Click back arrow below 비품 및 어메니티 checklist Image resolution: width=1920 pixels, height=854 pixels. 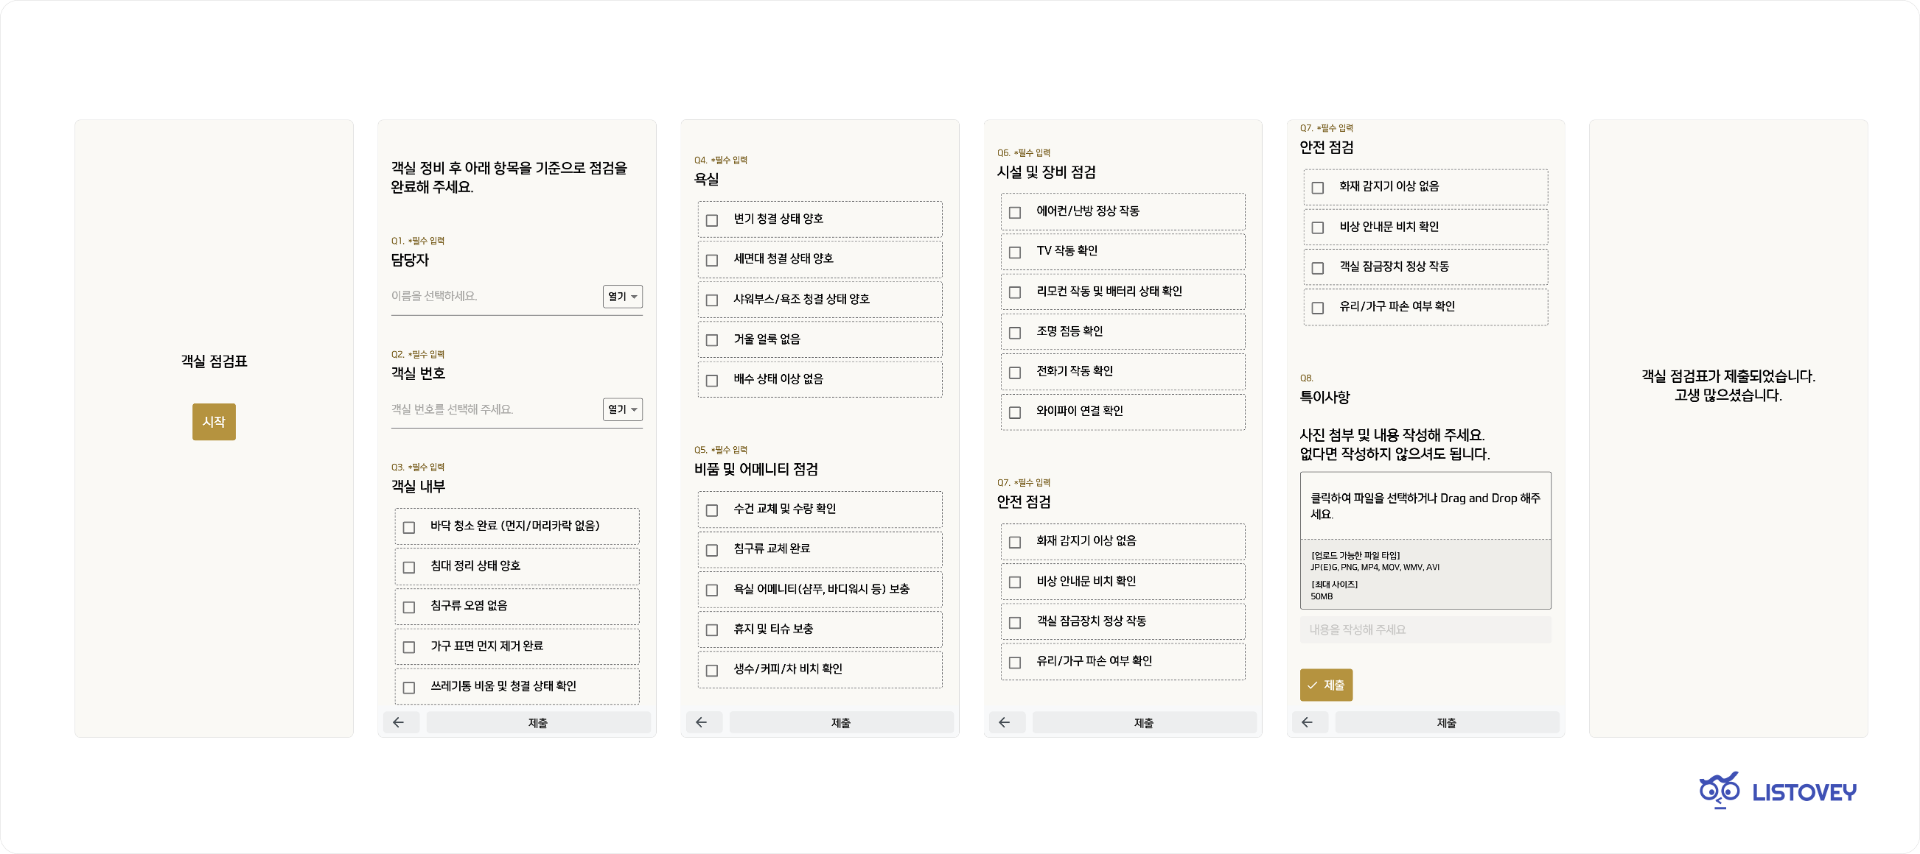(x=702, y=722)
